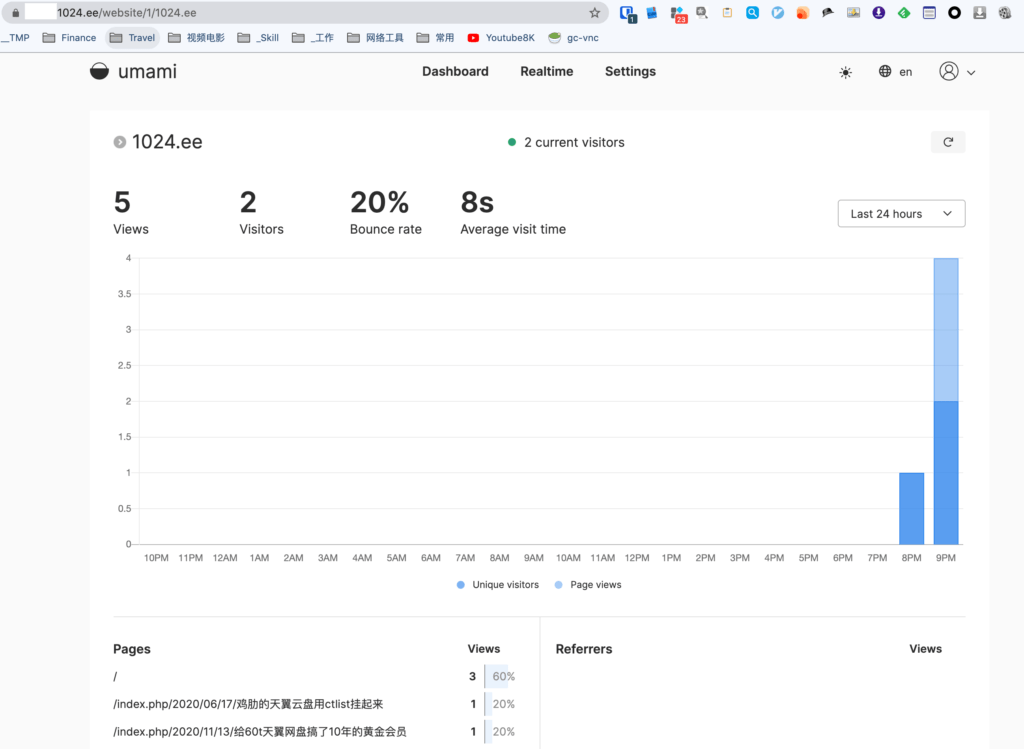
Task: Expand the 1024.ee website arrow icon
Action: 120,142
